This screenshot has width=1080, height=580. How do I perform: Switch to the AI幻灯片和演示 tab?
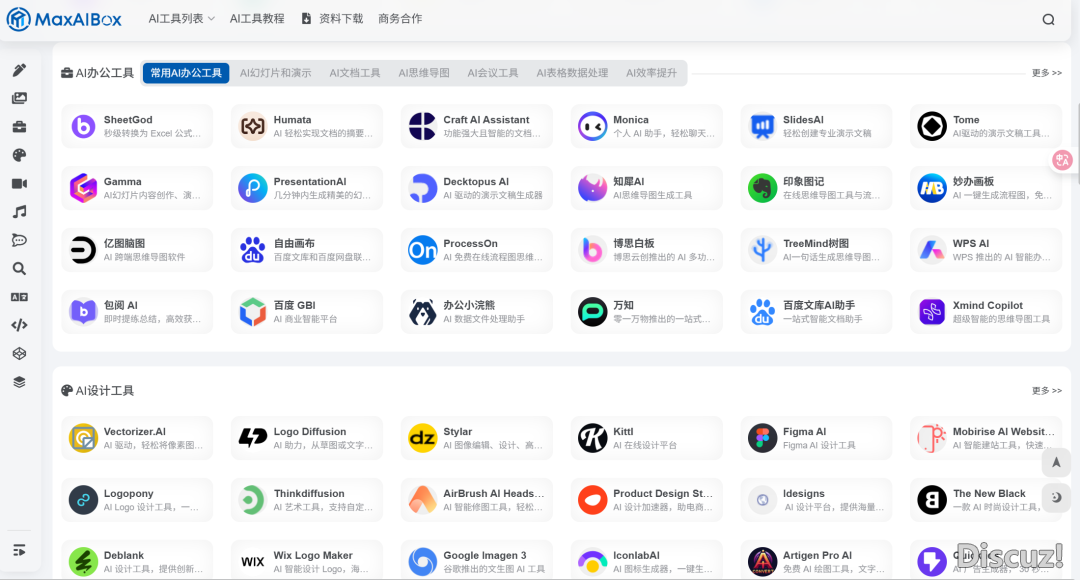coord(276,73)
